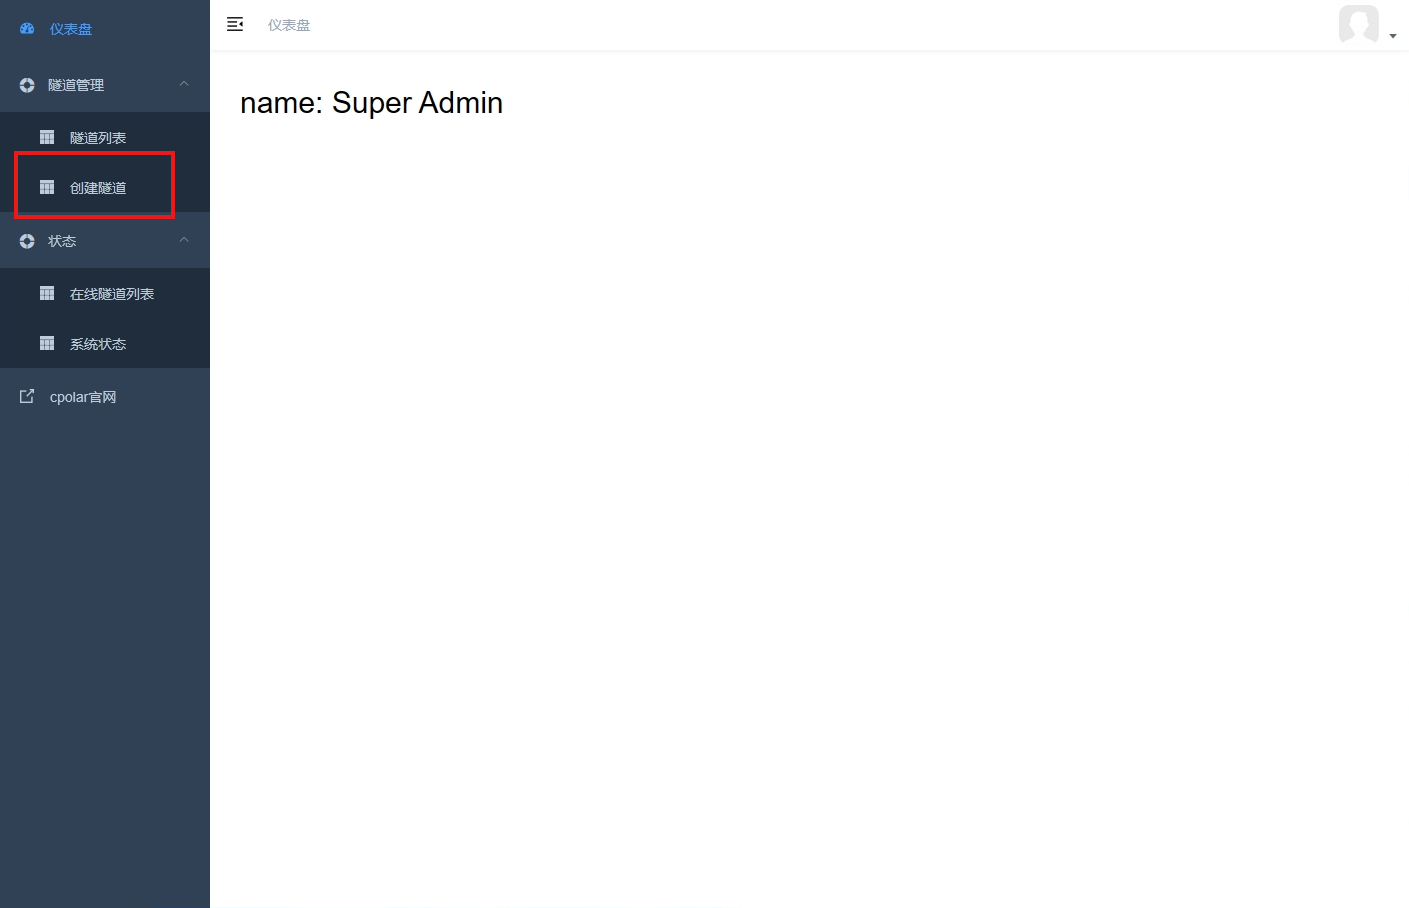Screen dimensions: 1409x908
Task: Select the 创建隧道 menu item
Action: pyautogui.click(x=98, y=188)
